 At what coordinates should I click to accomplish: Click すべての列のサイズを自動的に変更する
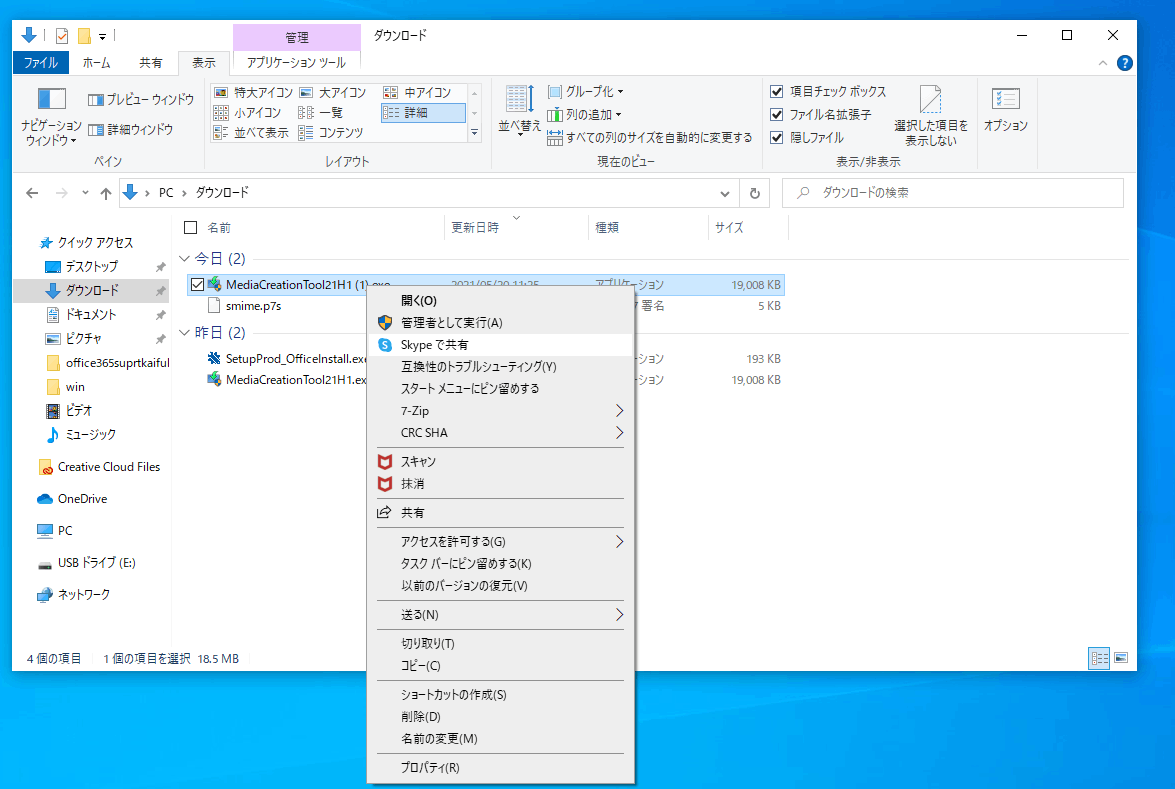coord(649,138)
